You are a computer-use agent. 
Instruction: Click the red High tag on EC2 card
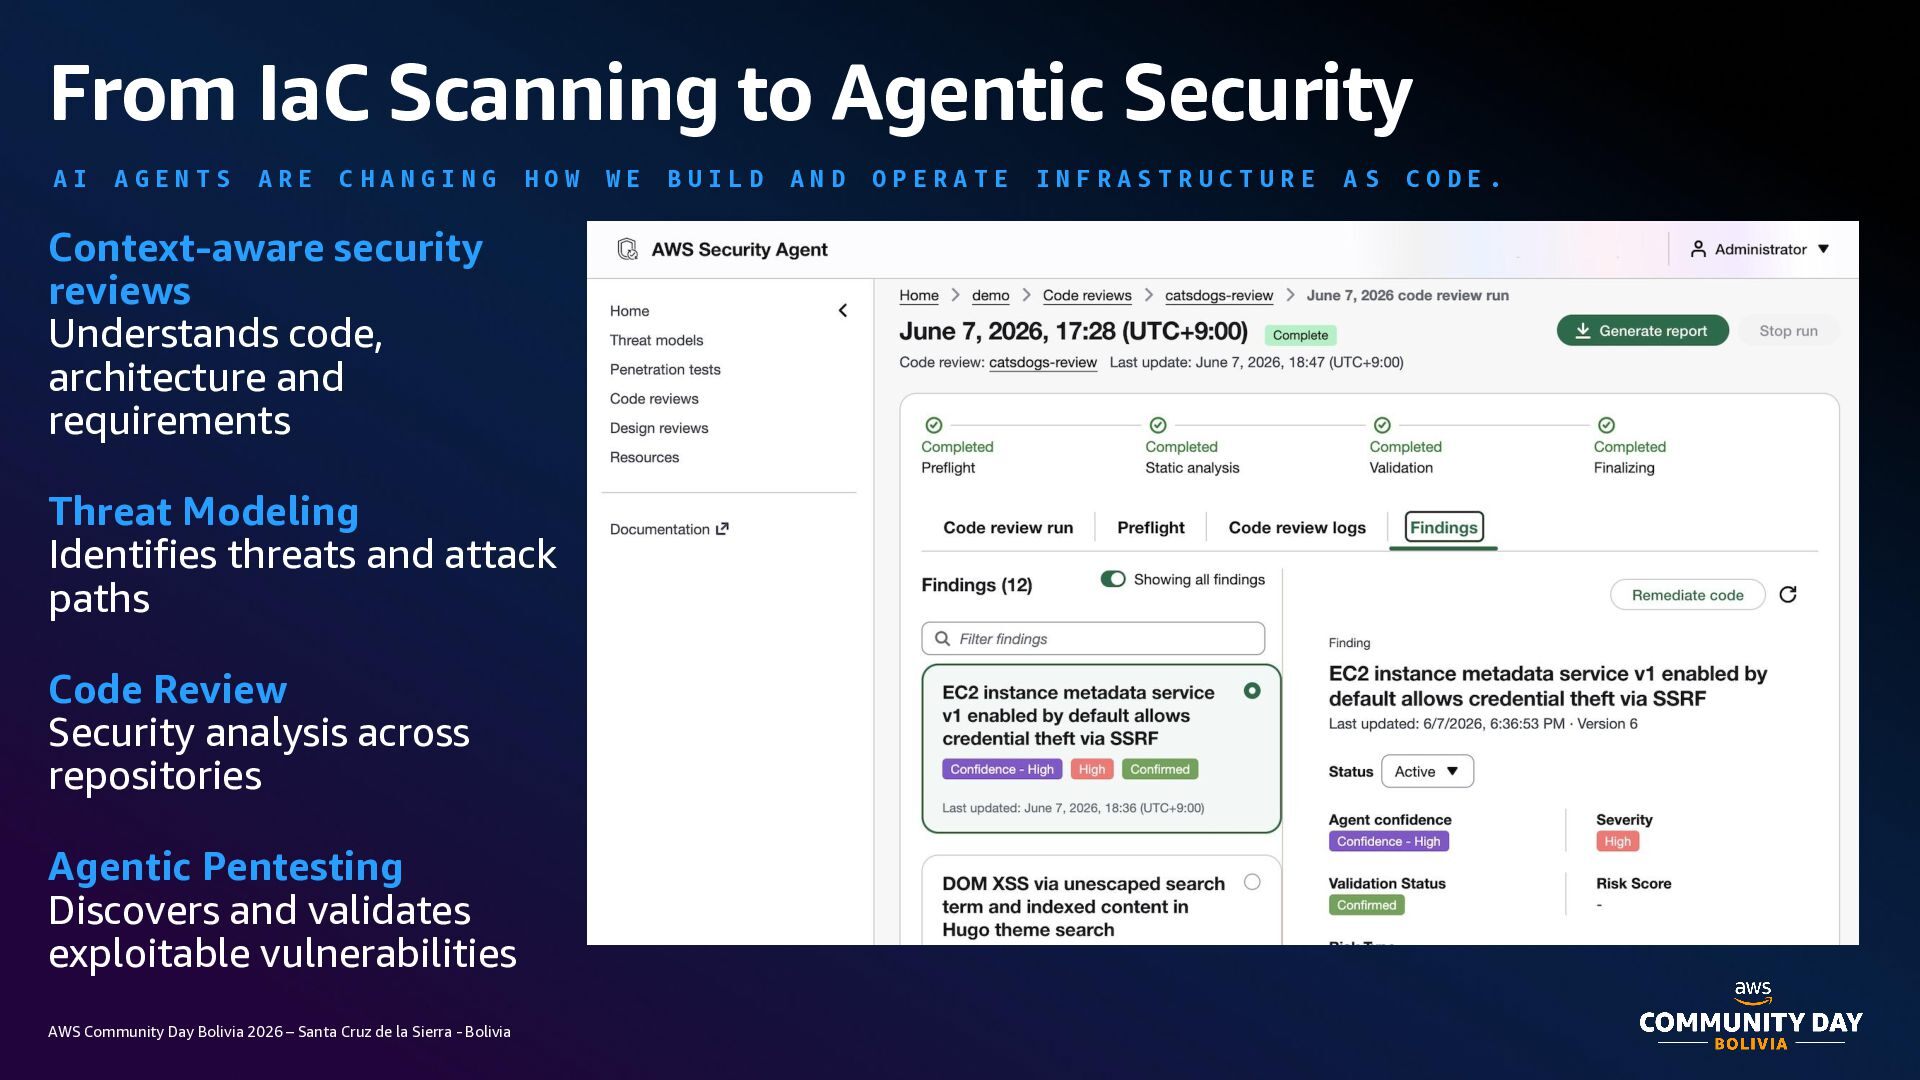1092,769
